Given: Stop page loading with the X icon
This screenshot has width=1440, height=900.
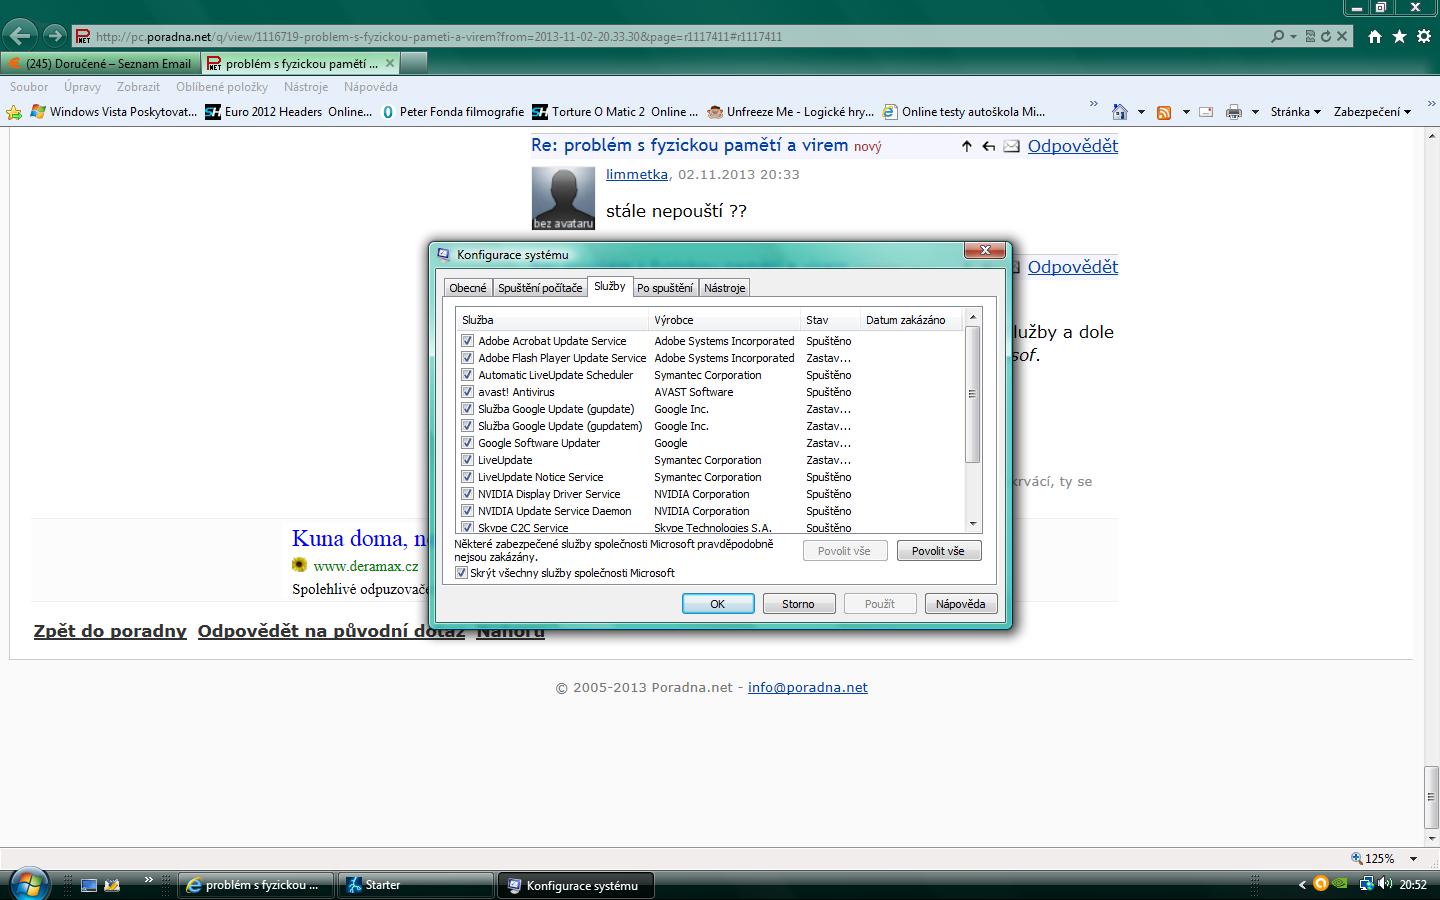Looking at the screenshot, I should (x=1342, y=36).
